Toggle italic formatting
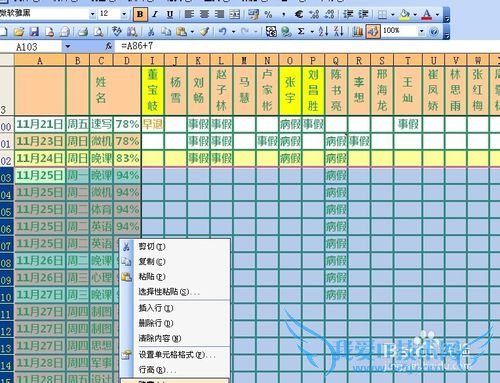Viewport: 500px width, 383px height. 155,14
